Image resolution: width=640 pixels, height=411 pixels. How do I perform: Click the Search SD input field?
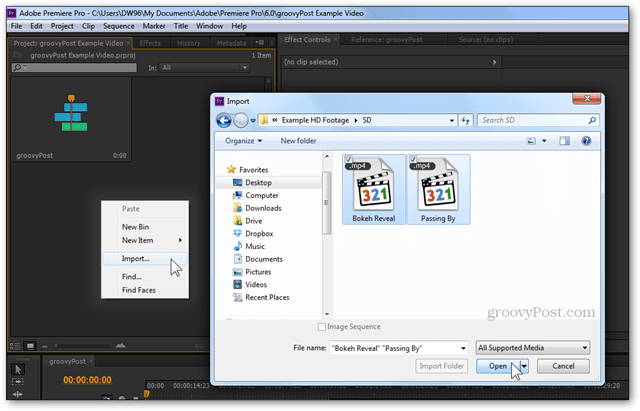tap(533, 120)
